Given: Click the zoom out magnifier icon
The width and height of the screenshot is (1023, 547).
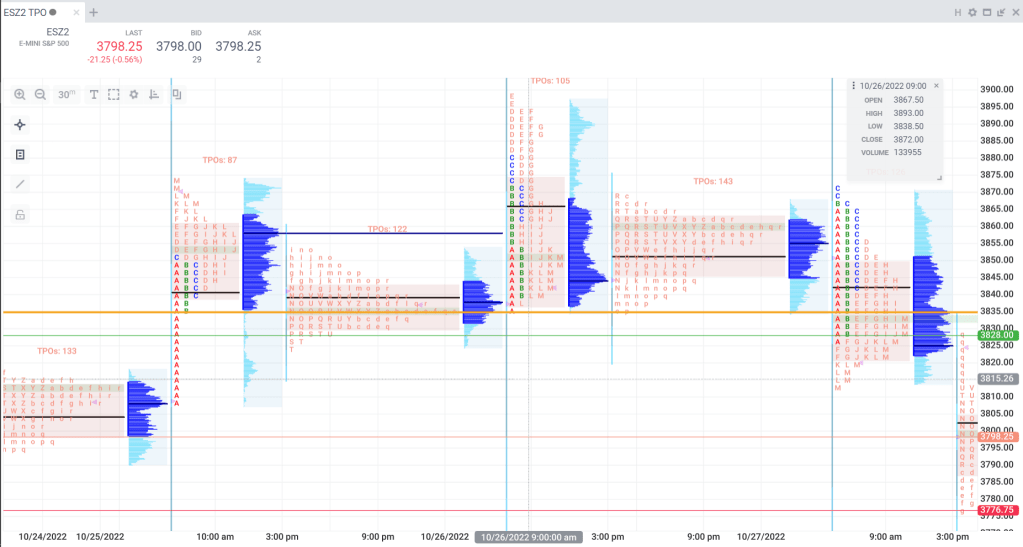Looking at the screenshot, I should click(40, 94).
